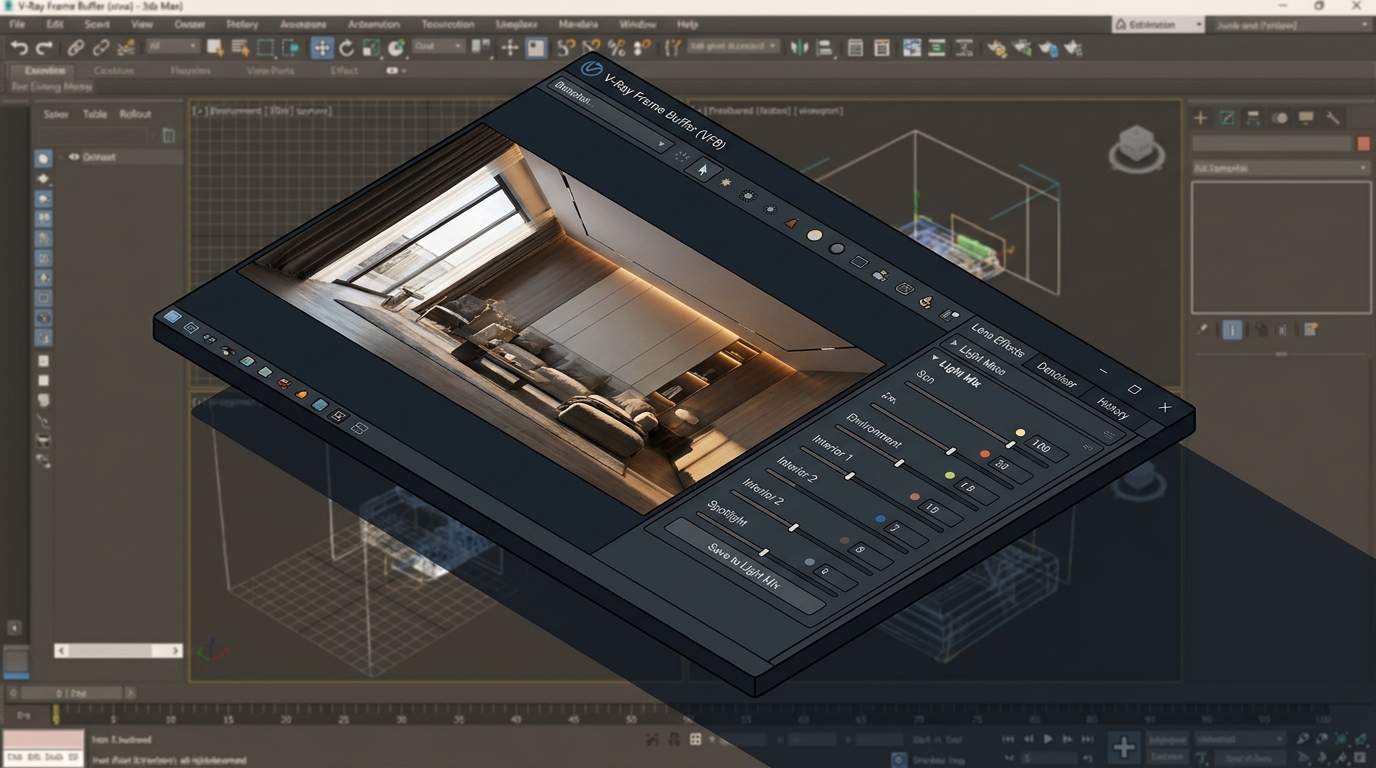Activate the Select and Scale tool
This screenshot has height=768, width=1376.
pos(371,47)
